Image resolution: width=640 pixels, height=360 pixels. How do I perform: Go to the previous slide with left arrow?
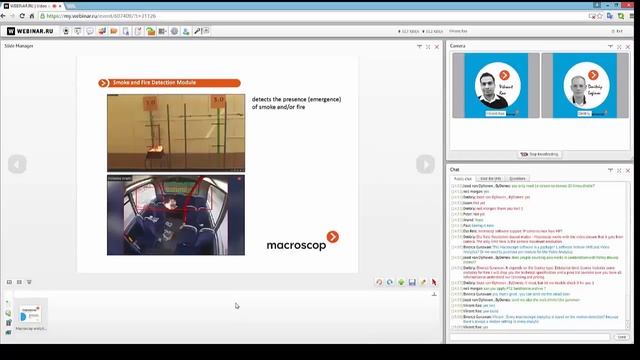coord(17,164)
